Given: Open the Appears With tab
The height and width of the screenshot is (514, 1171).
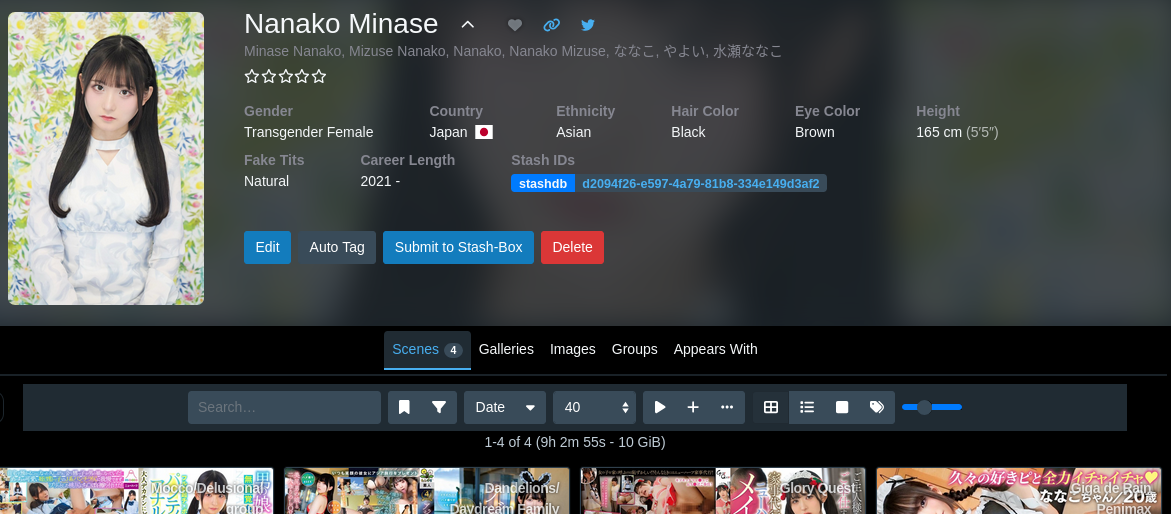Looking at the screenshot, I should pos(715,349).
